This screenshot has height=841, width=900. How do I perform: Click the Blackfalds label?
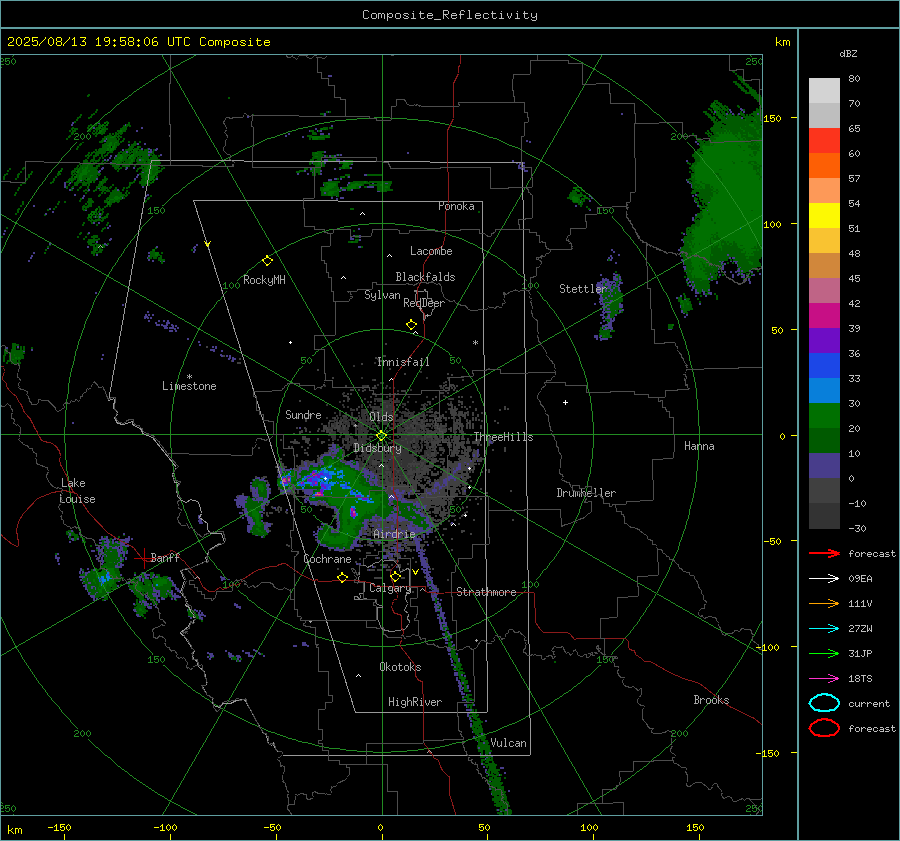[425, 277]
